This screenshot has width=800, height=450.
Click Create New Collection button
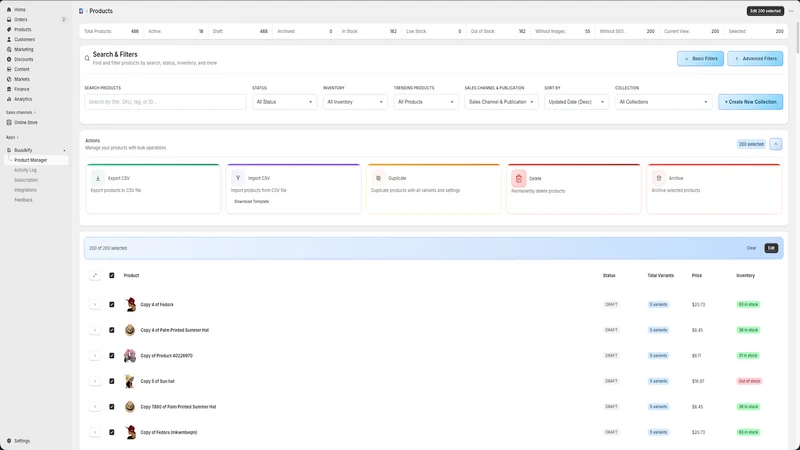click(751, 102)
